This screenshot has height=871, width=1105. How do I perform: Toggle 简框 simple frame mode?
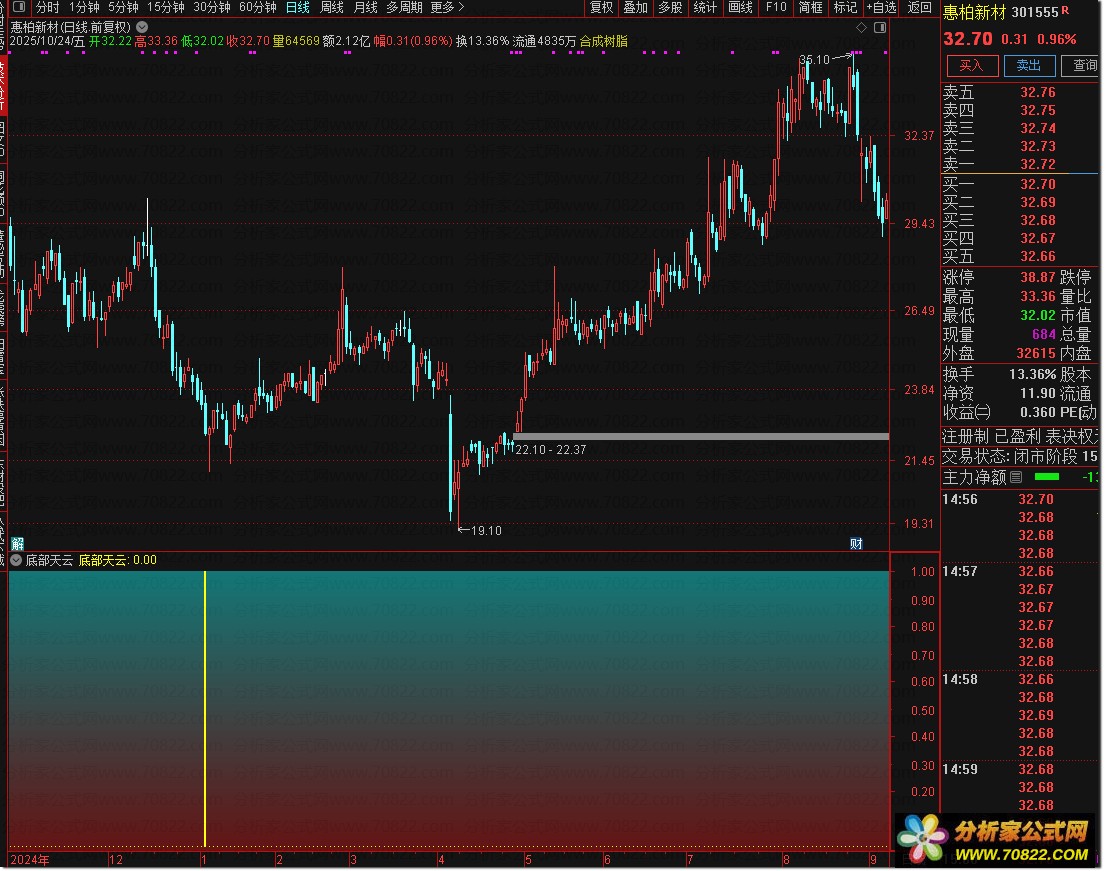coord(810,7)
